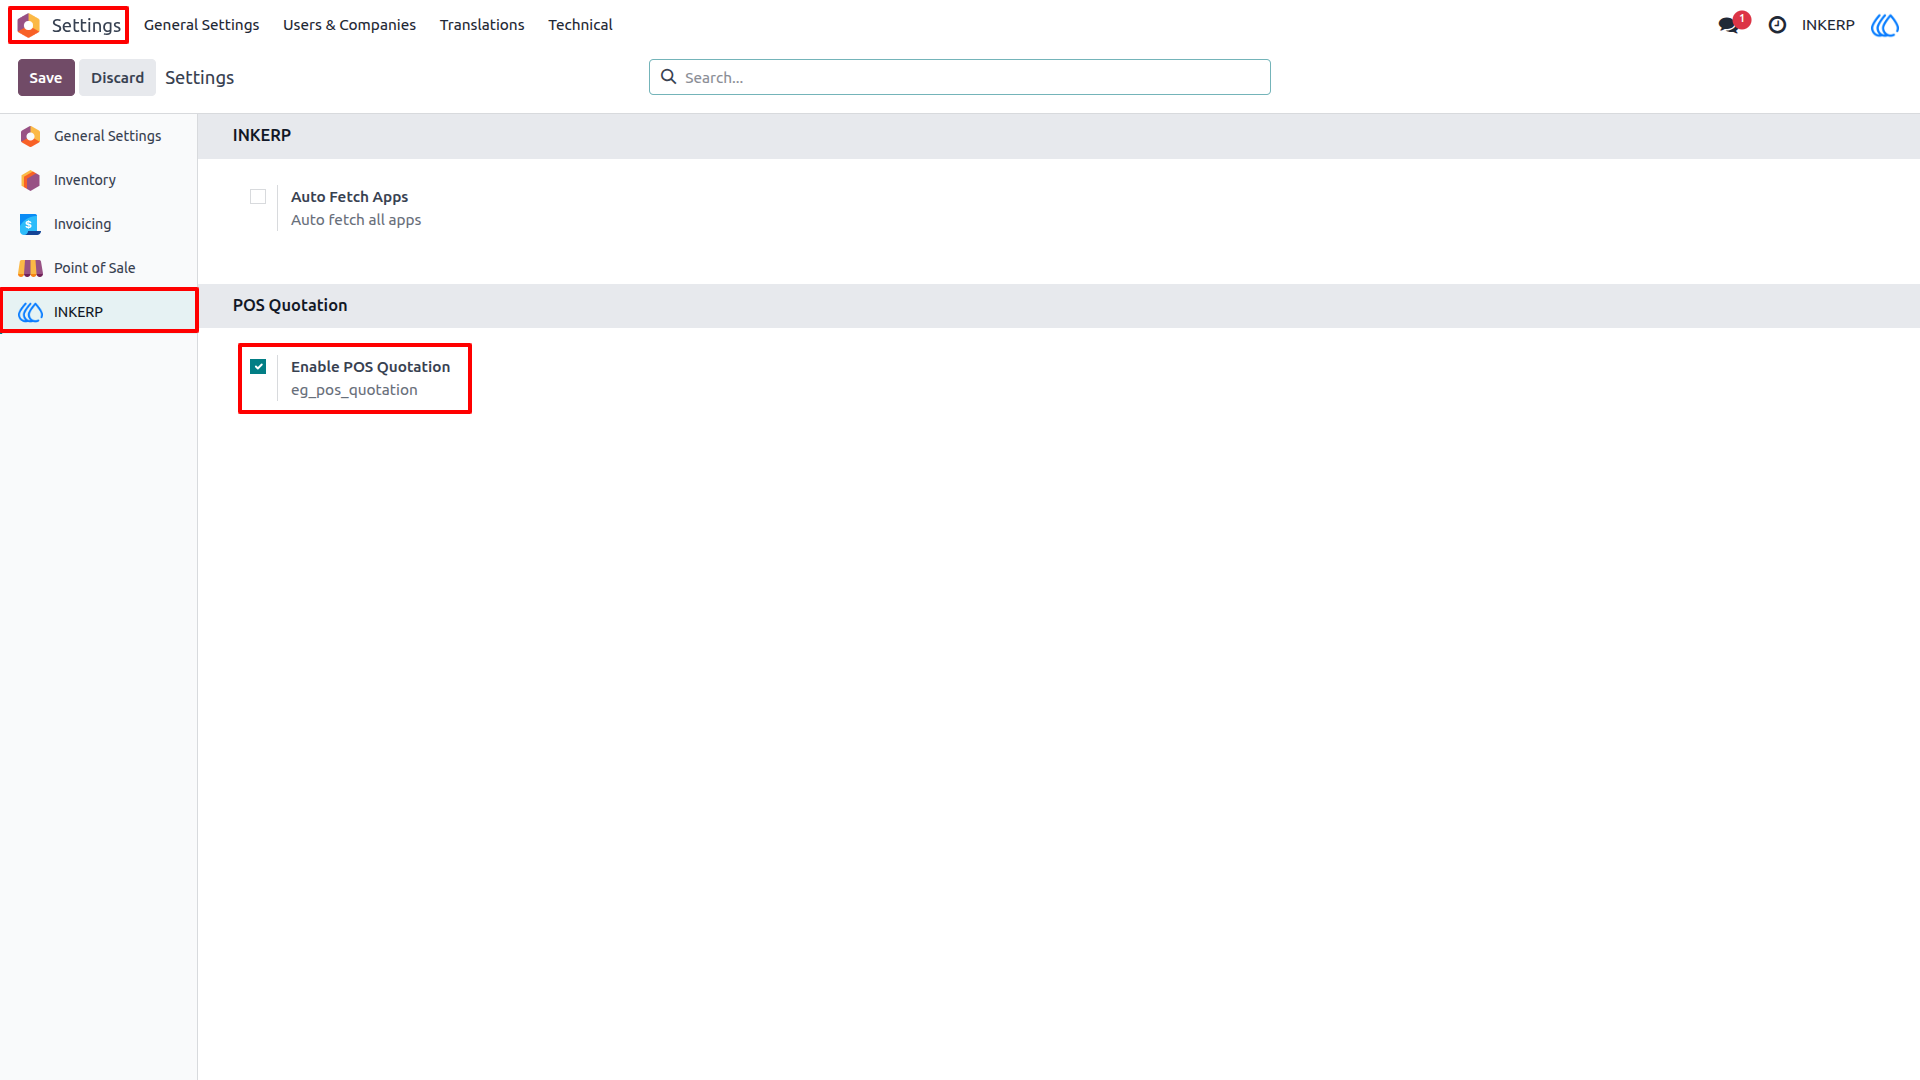Open the Users & Companies menu
Viewport: 1920px width, 1080px height.
click(x=349, y=25)
